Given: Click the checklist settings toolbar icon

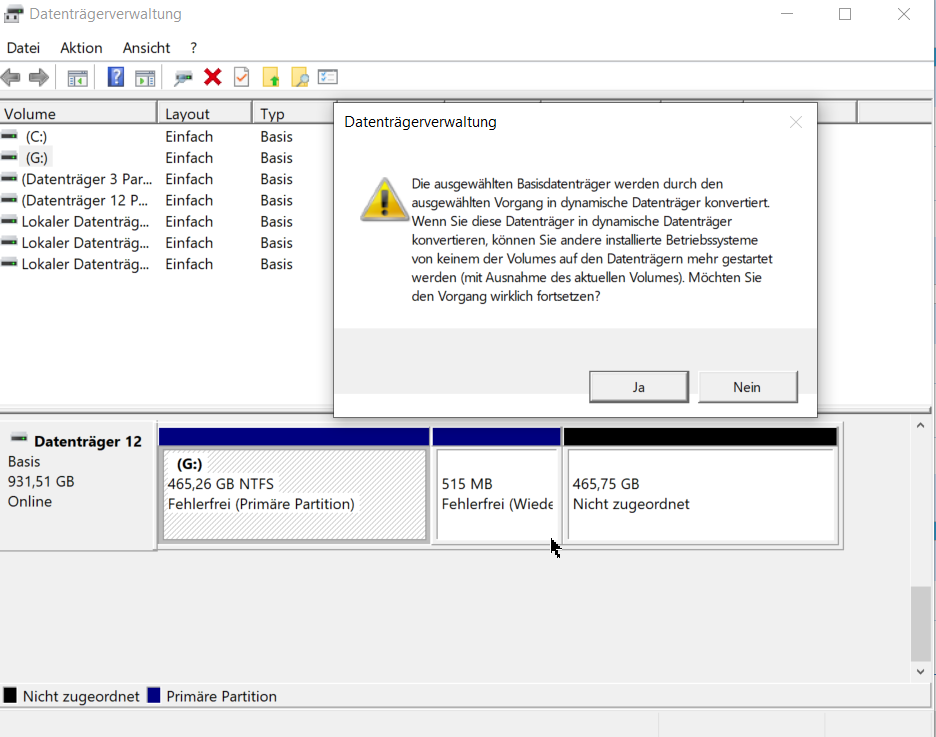Looking at the screenshot, I should pyautogui.click(x=328, y=77).
